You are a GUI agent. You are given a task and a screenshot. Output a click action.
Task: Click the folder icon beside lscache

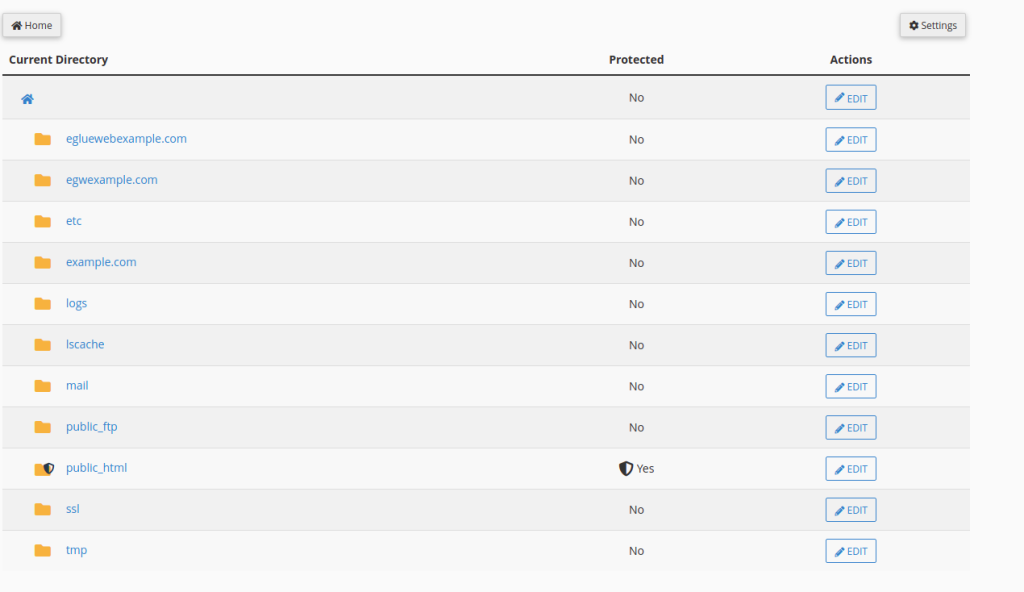pos(42,345)
